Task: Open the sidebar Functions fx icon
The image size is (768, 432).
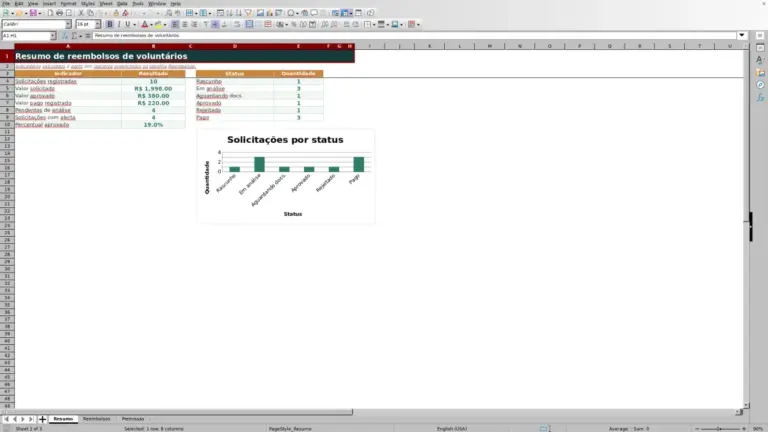Action: click(x=760, y=97)
